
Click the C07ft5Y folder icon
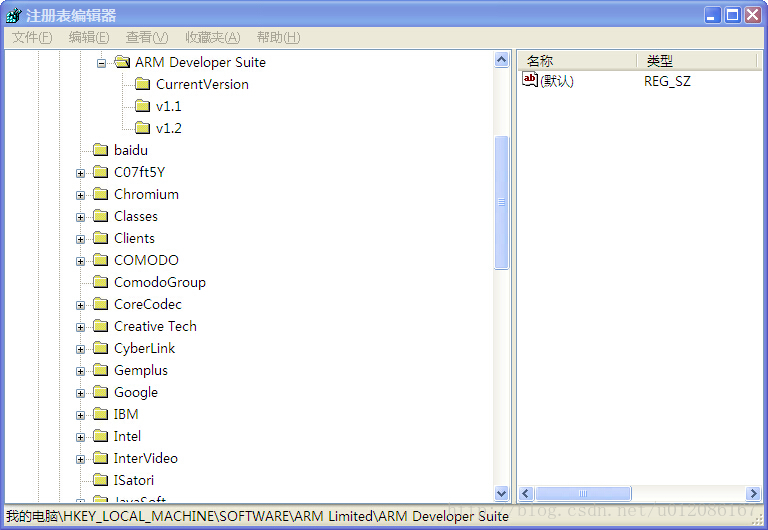pyautogui.click(x=100, y=172)
